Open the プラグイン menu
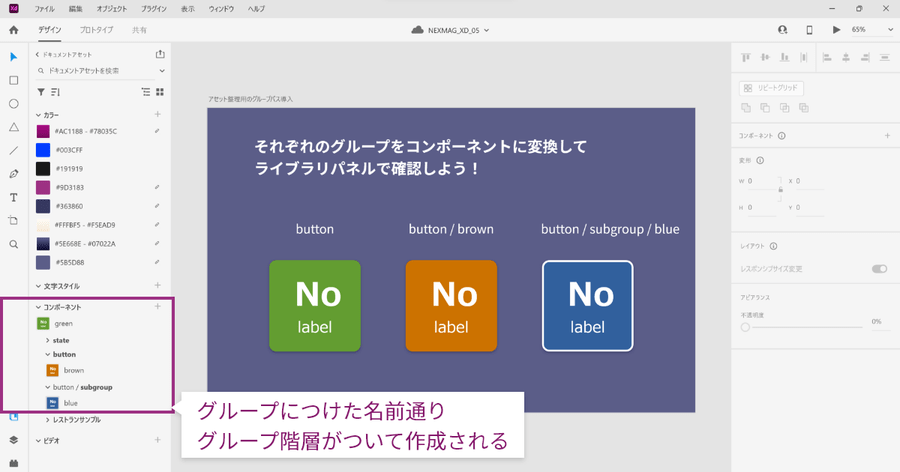Viewport: 900px width, 472px height. (x=153, y=8)
